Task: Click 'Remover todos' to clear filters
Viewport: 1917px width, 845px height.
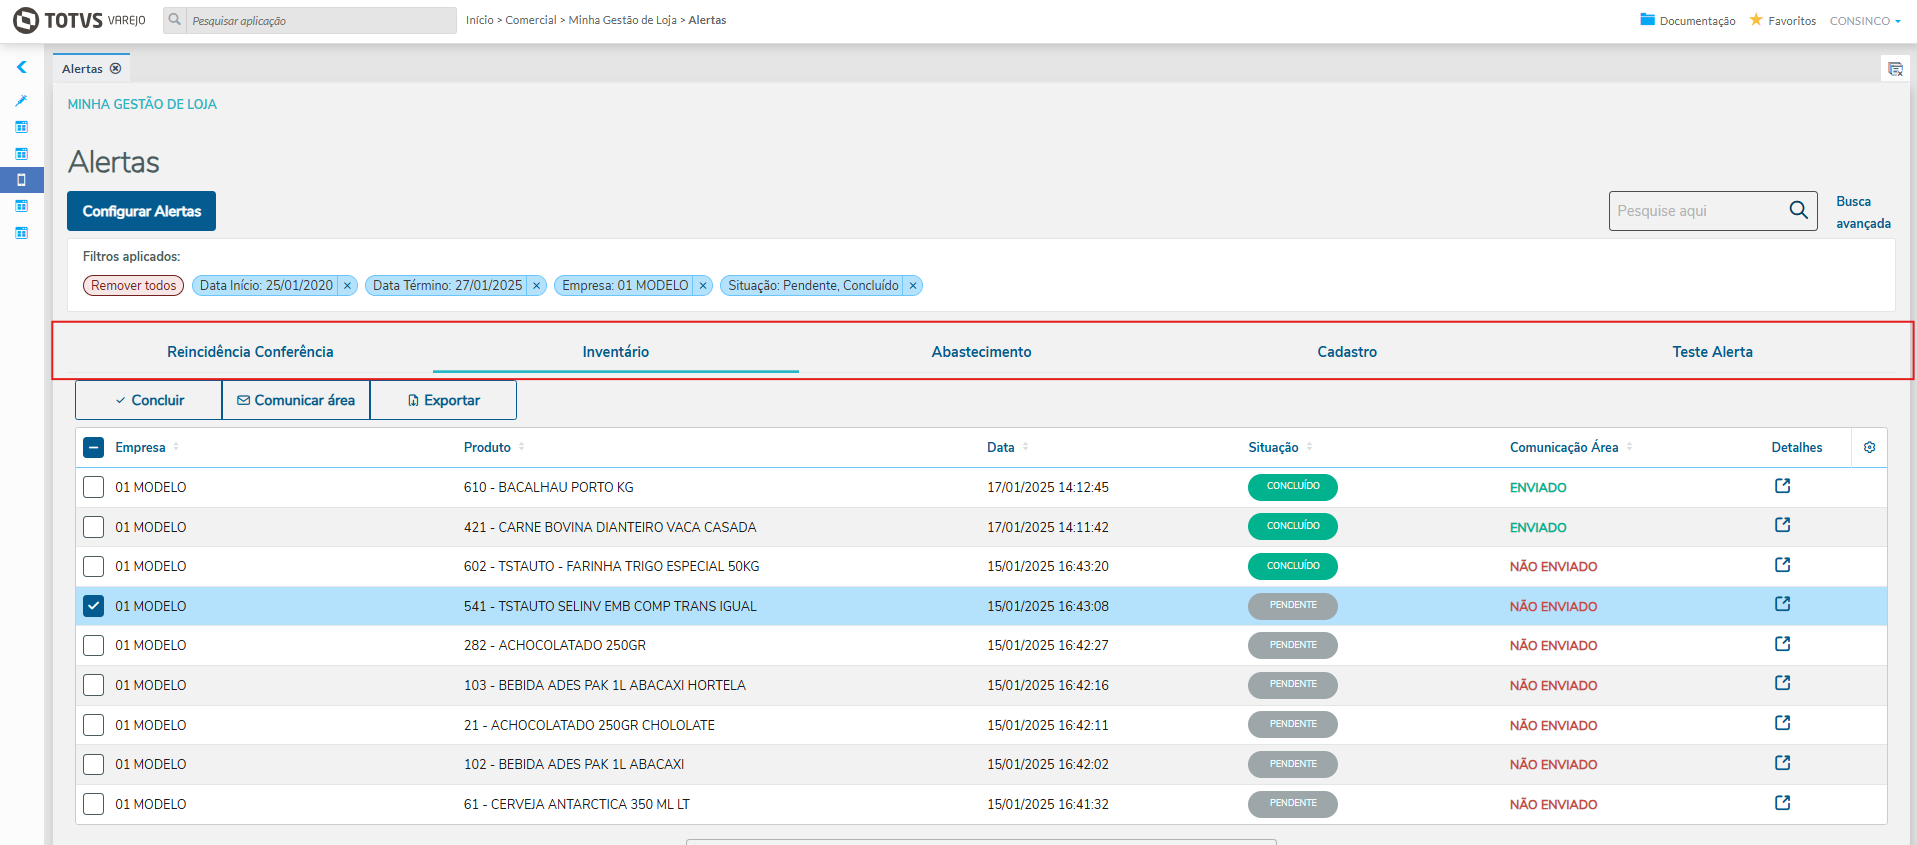Action: pos(133,286)
